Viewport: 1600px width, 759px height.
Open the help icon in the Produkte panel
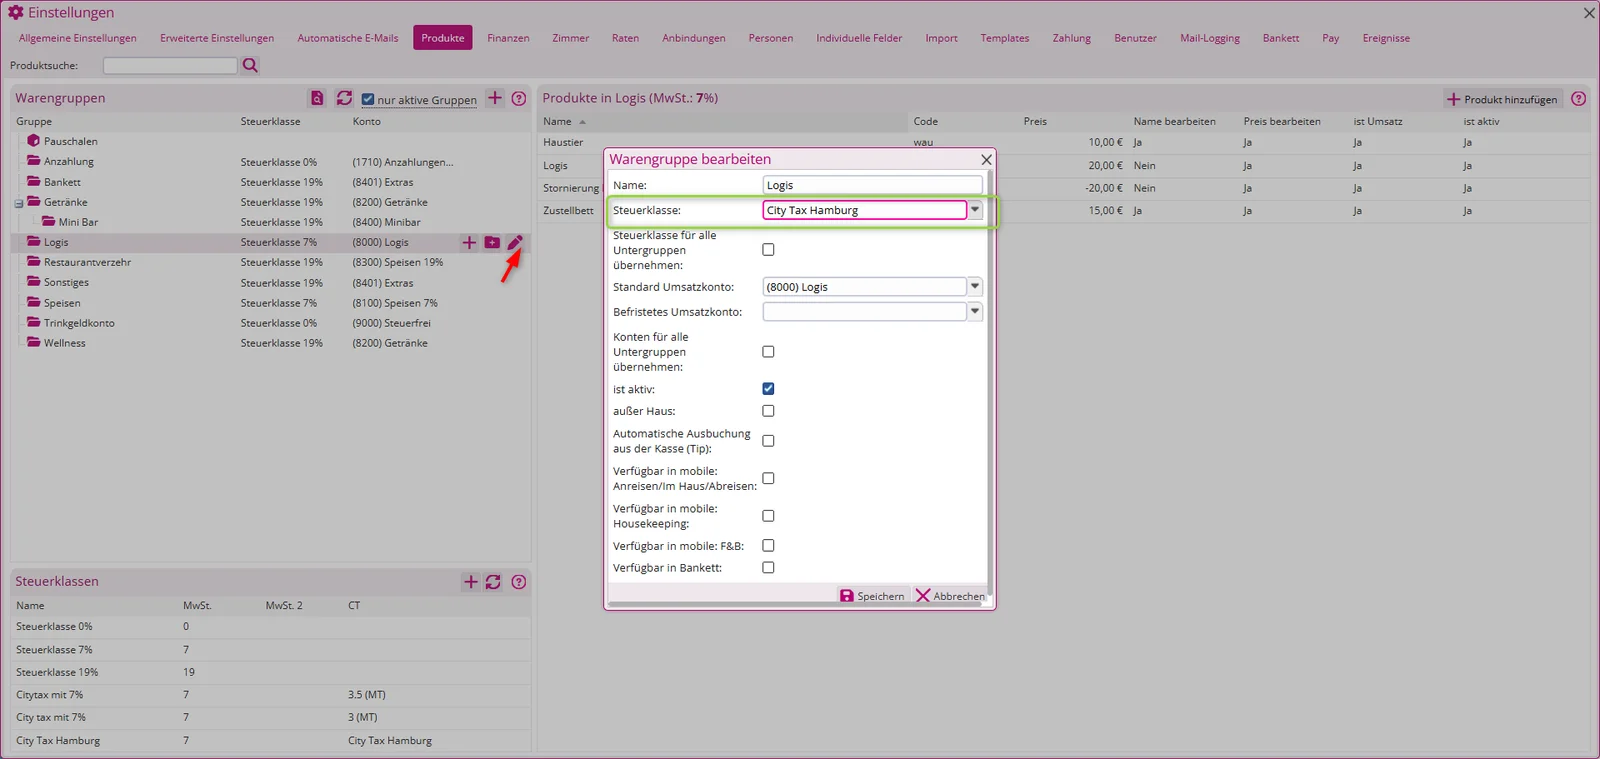(1579, 98)
